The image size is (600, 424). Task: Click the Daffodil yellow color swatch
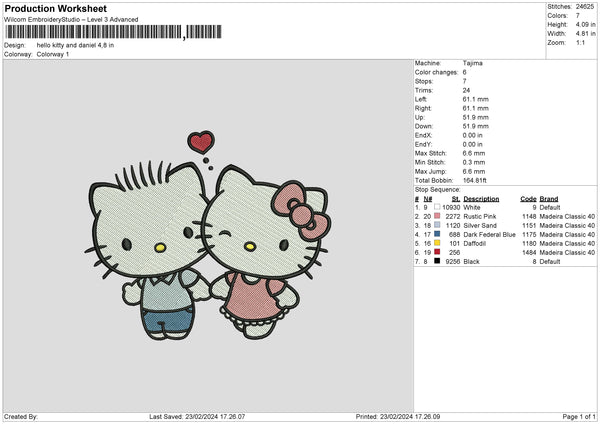coord(437,243)
